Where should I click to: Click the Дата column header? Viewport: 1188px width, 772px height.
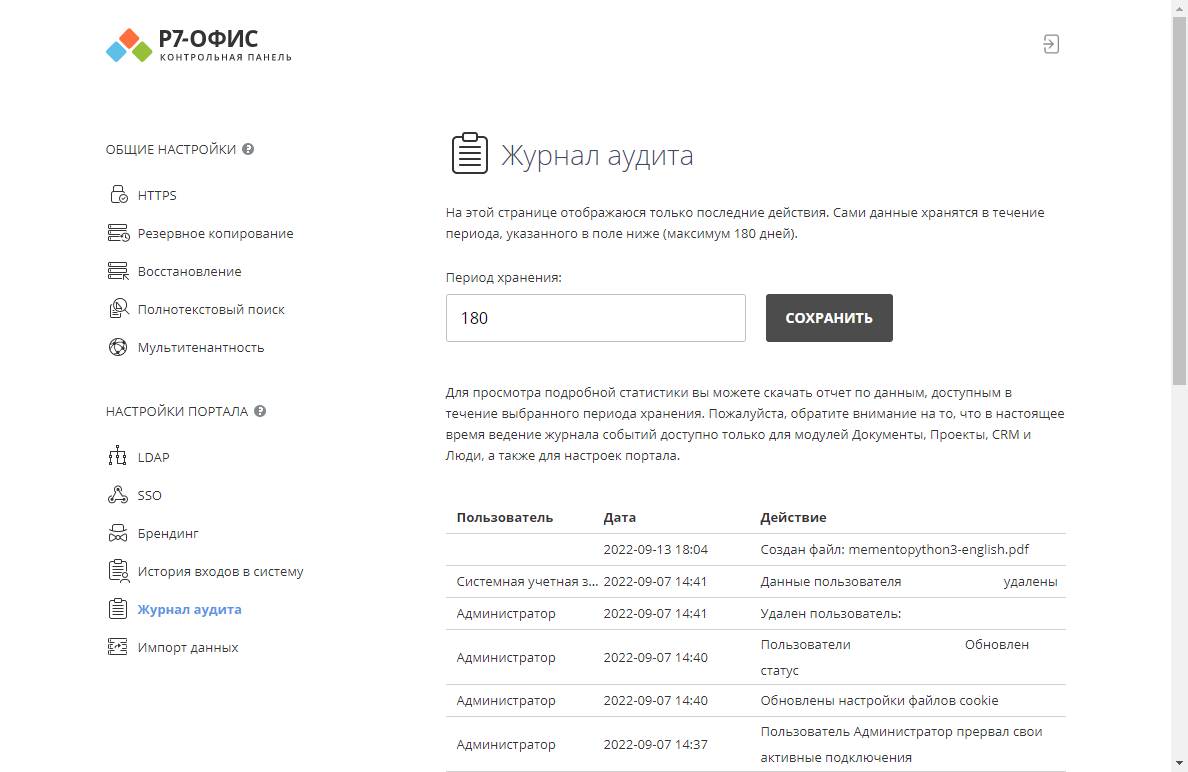[620, 517]
